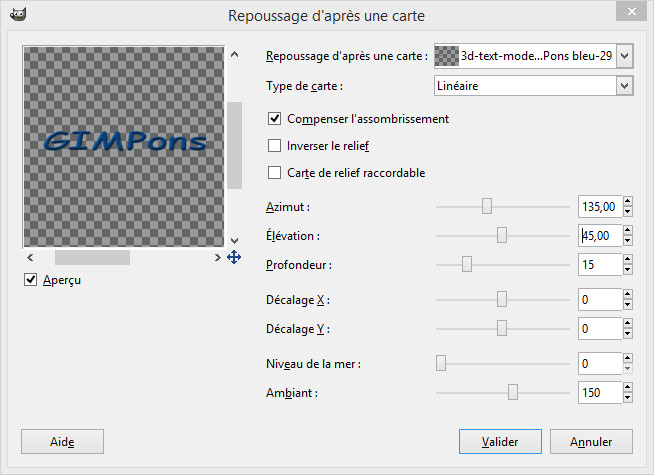Viewport: 654px width, 475px height.
Task: Decrease Azimut with the down stepper arrow
Action: point(628,212)
